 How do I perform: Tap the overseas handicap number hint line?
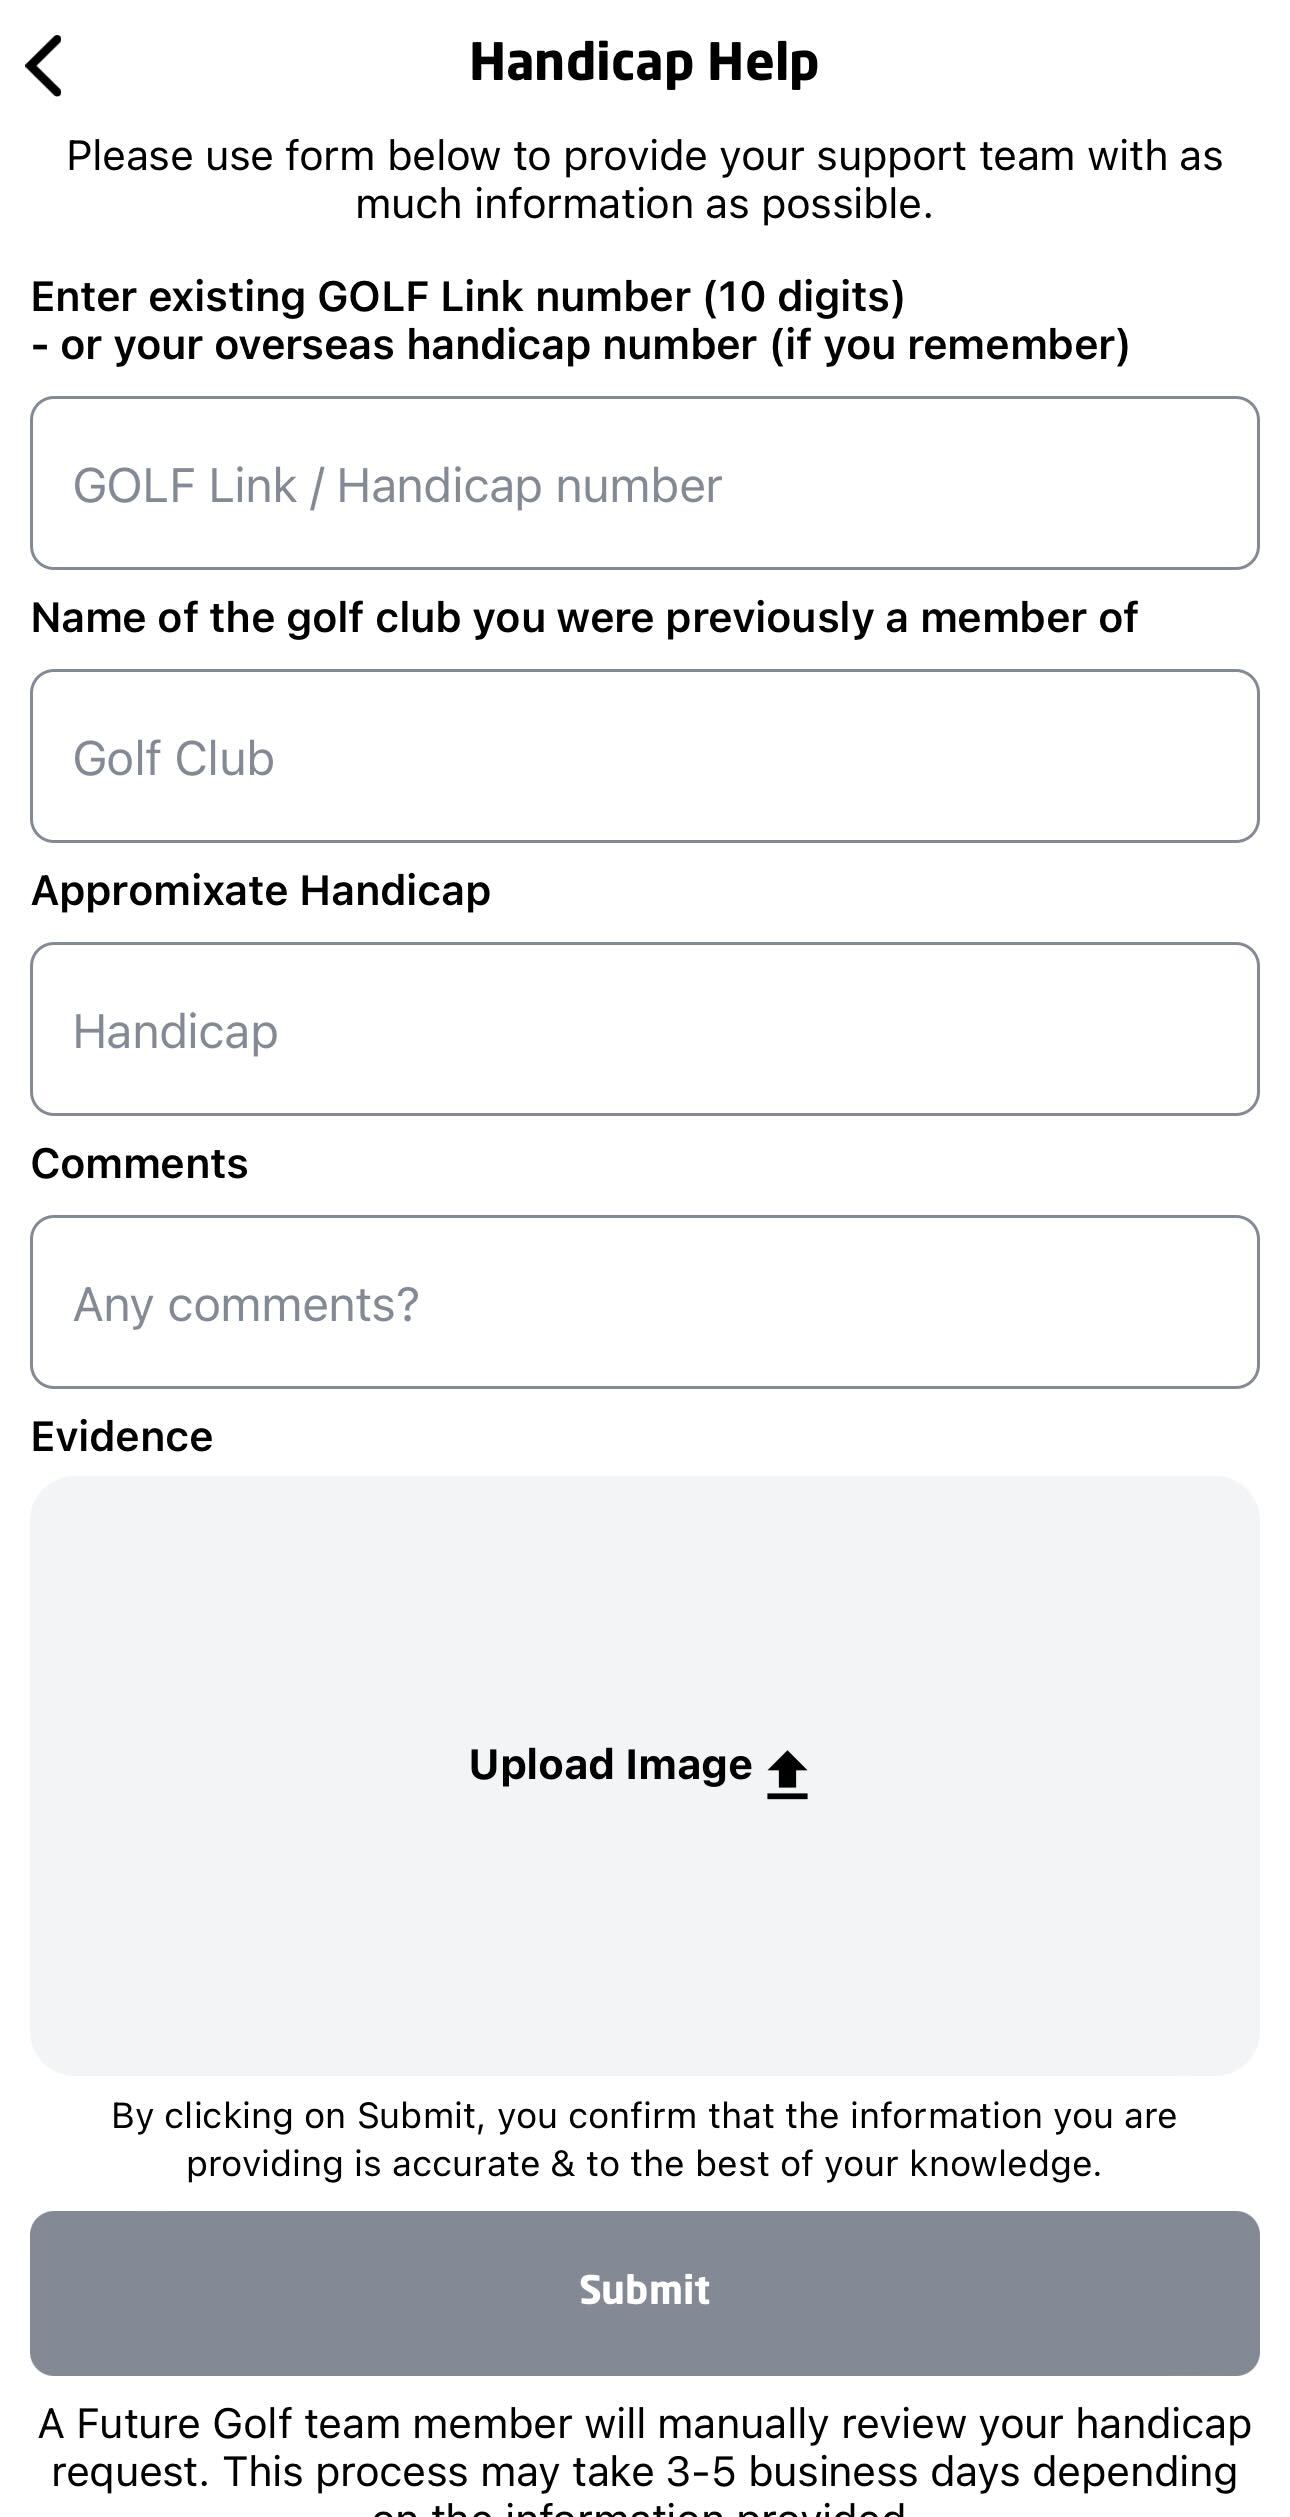[580, 345]
